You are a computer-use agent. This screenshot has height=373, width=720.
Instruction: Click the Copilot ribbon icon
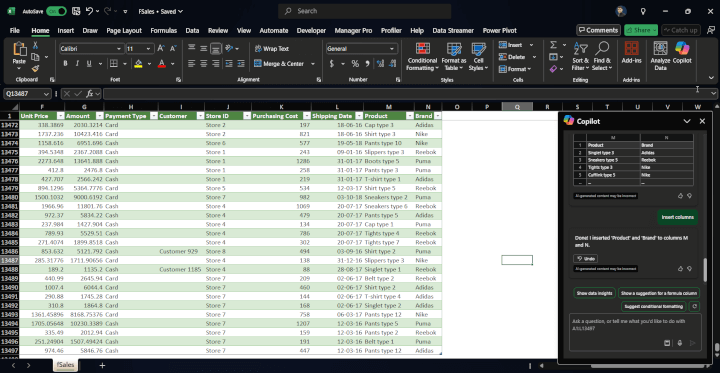tap(682, 53)
